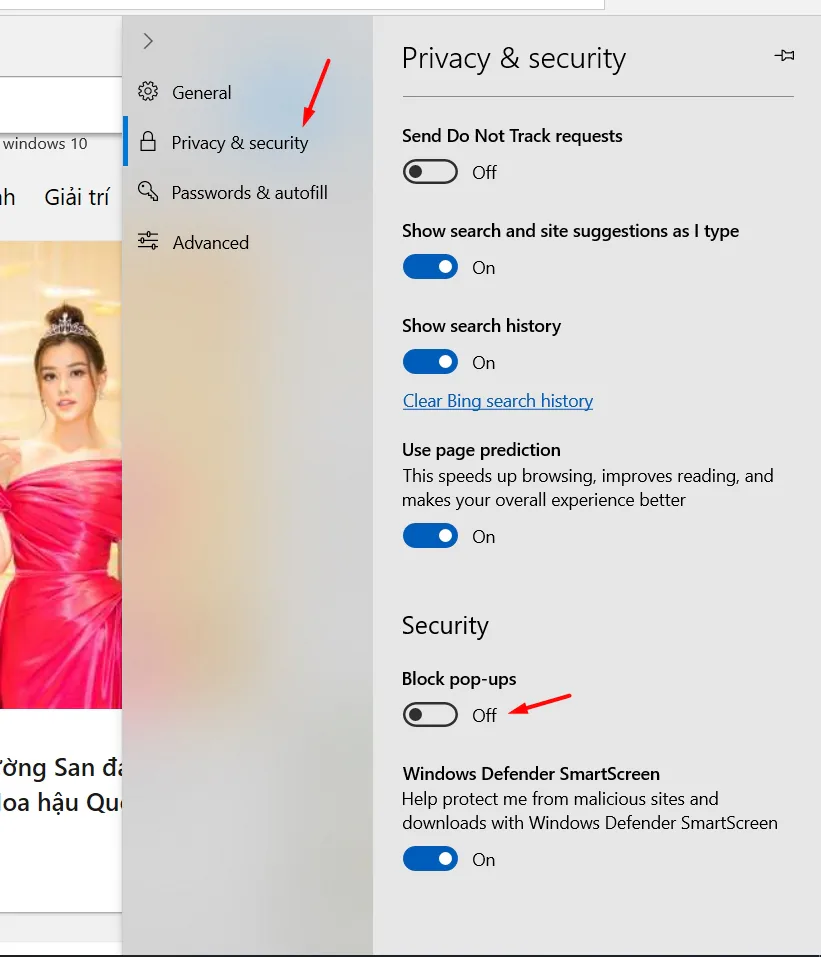Click the General gear icon
The image size is (821, 957).
(148, 92)
